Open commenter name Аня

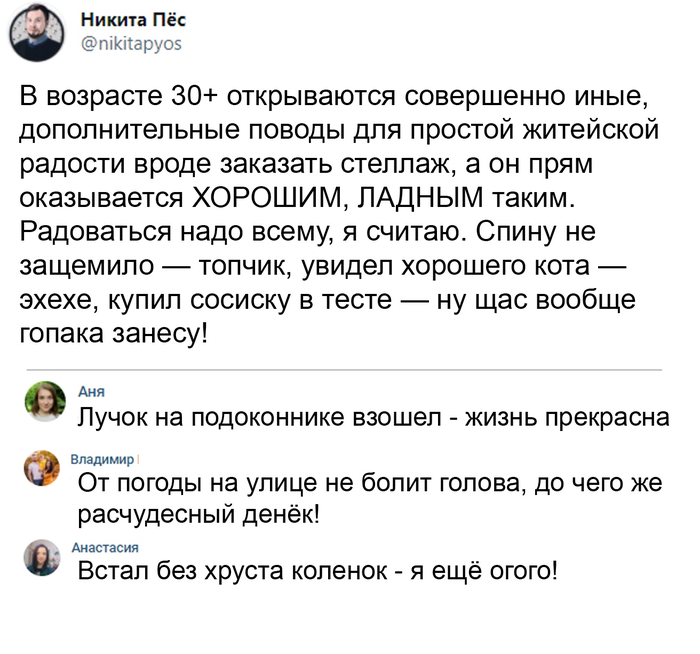point(89,392)
